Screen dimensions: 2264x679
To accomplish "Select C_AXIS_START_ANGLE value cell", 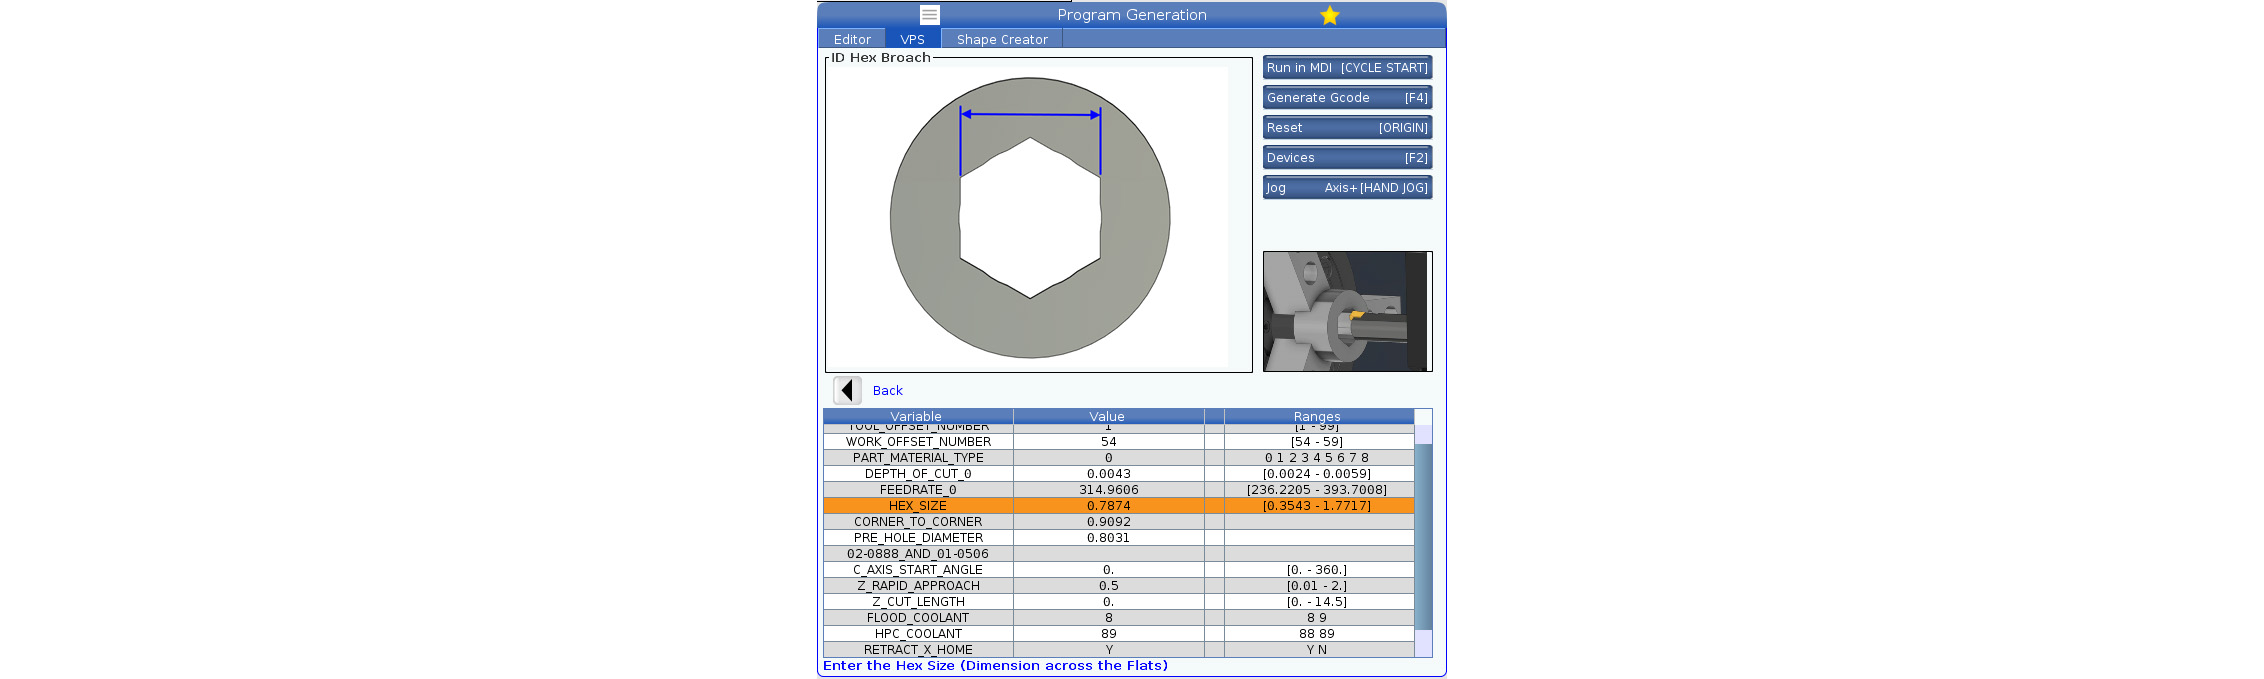I will pyautogui.click(x=1108, y=570).
